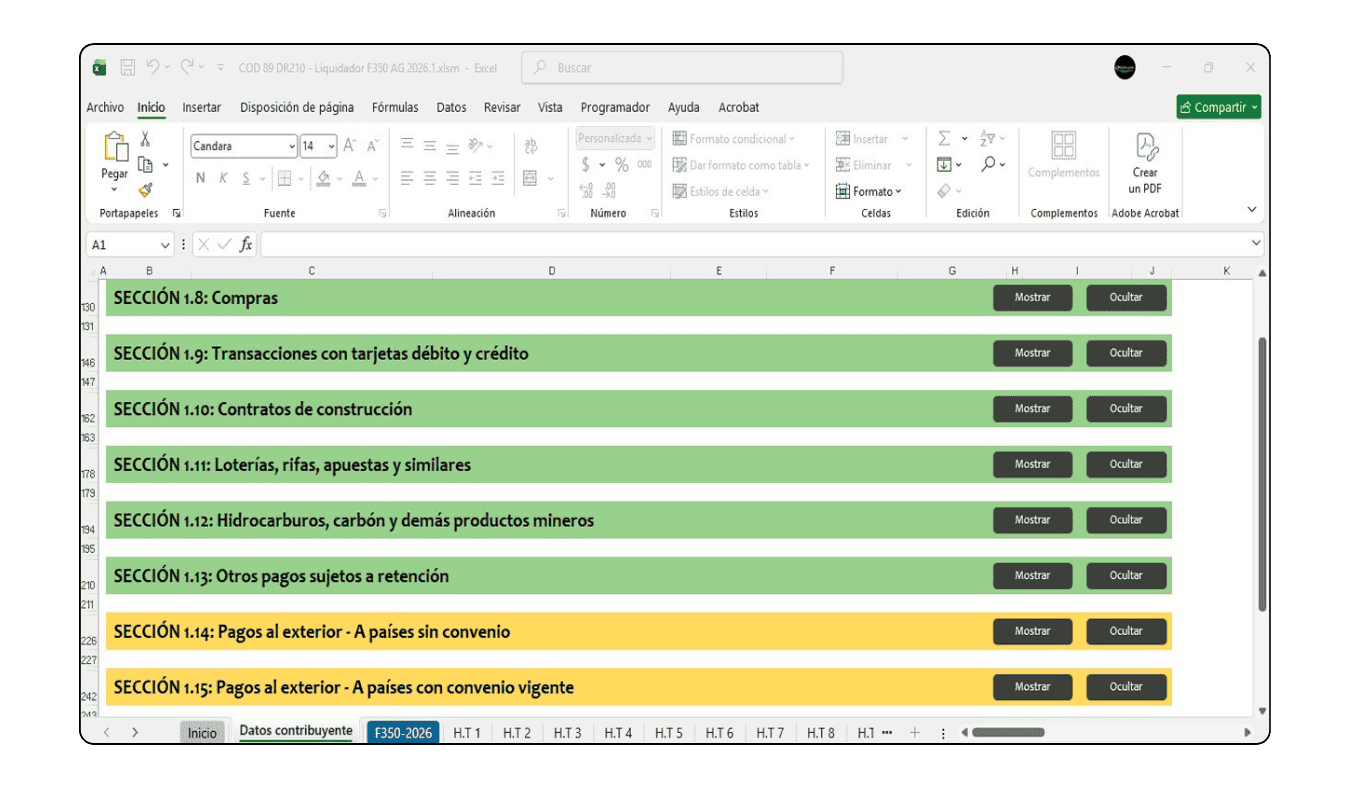Click the Pegar clipboard icon
Screen dimensions: 1350x788
115,150
